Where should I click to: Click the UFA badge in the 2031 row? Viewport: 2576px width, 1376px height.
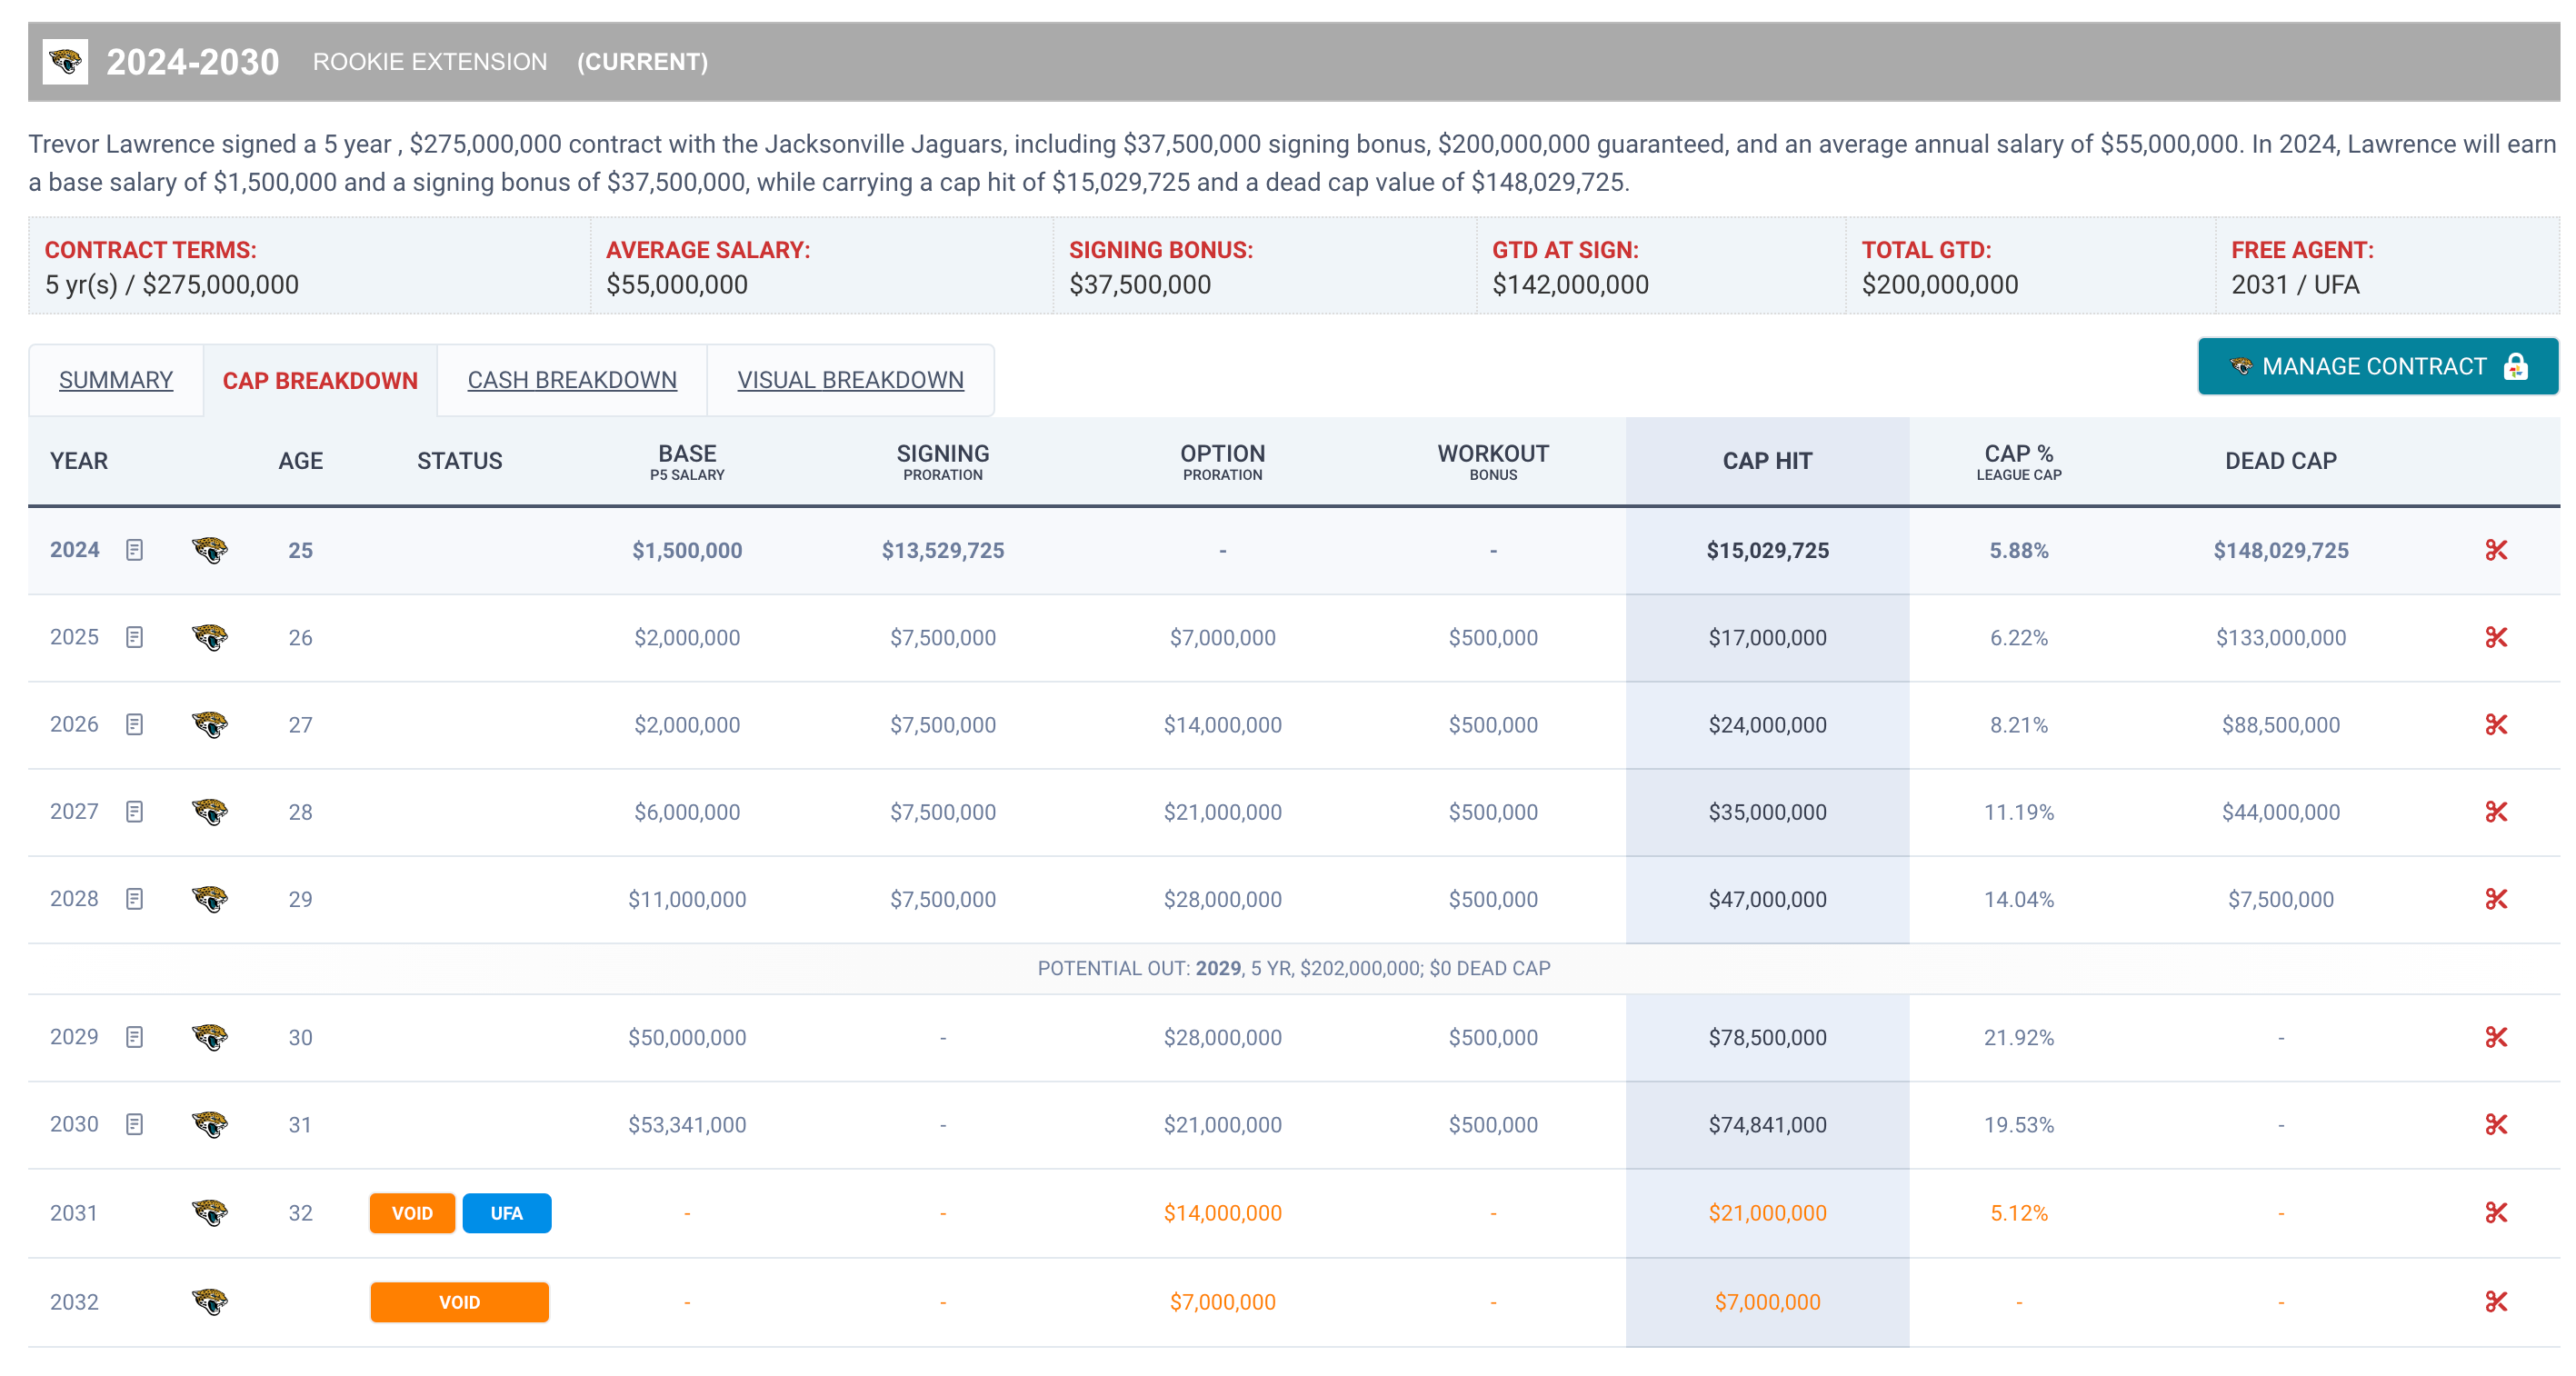pos(506,1213)
